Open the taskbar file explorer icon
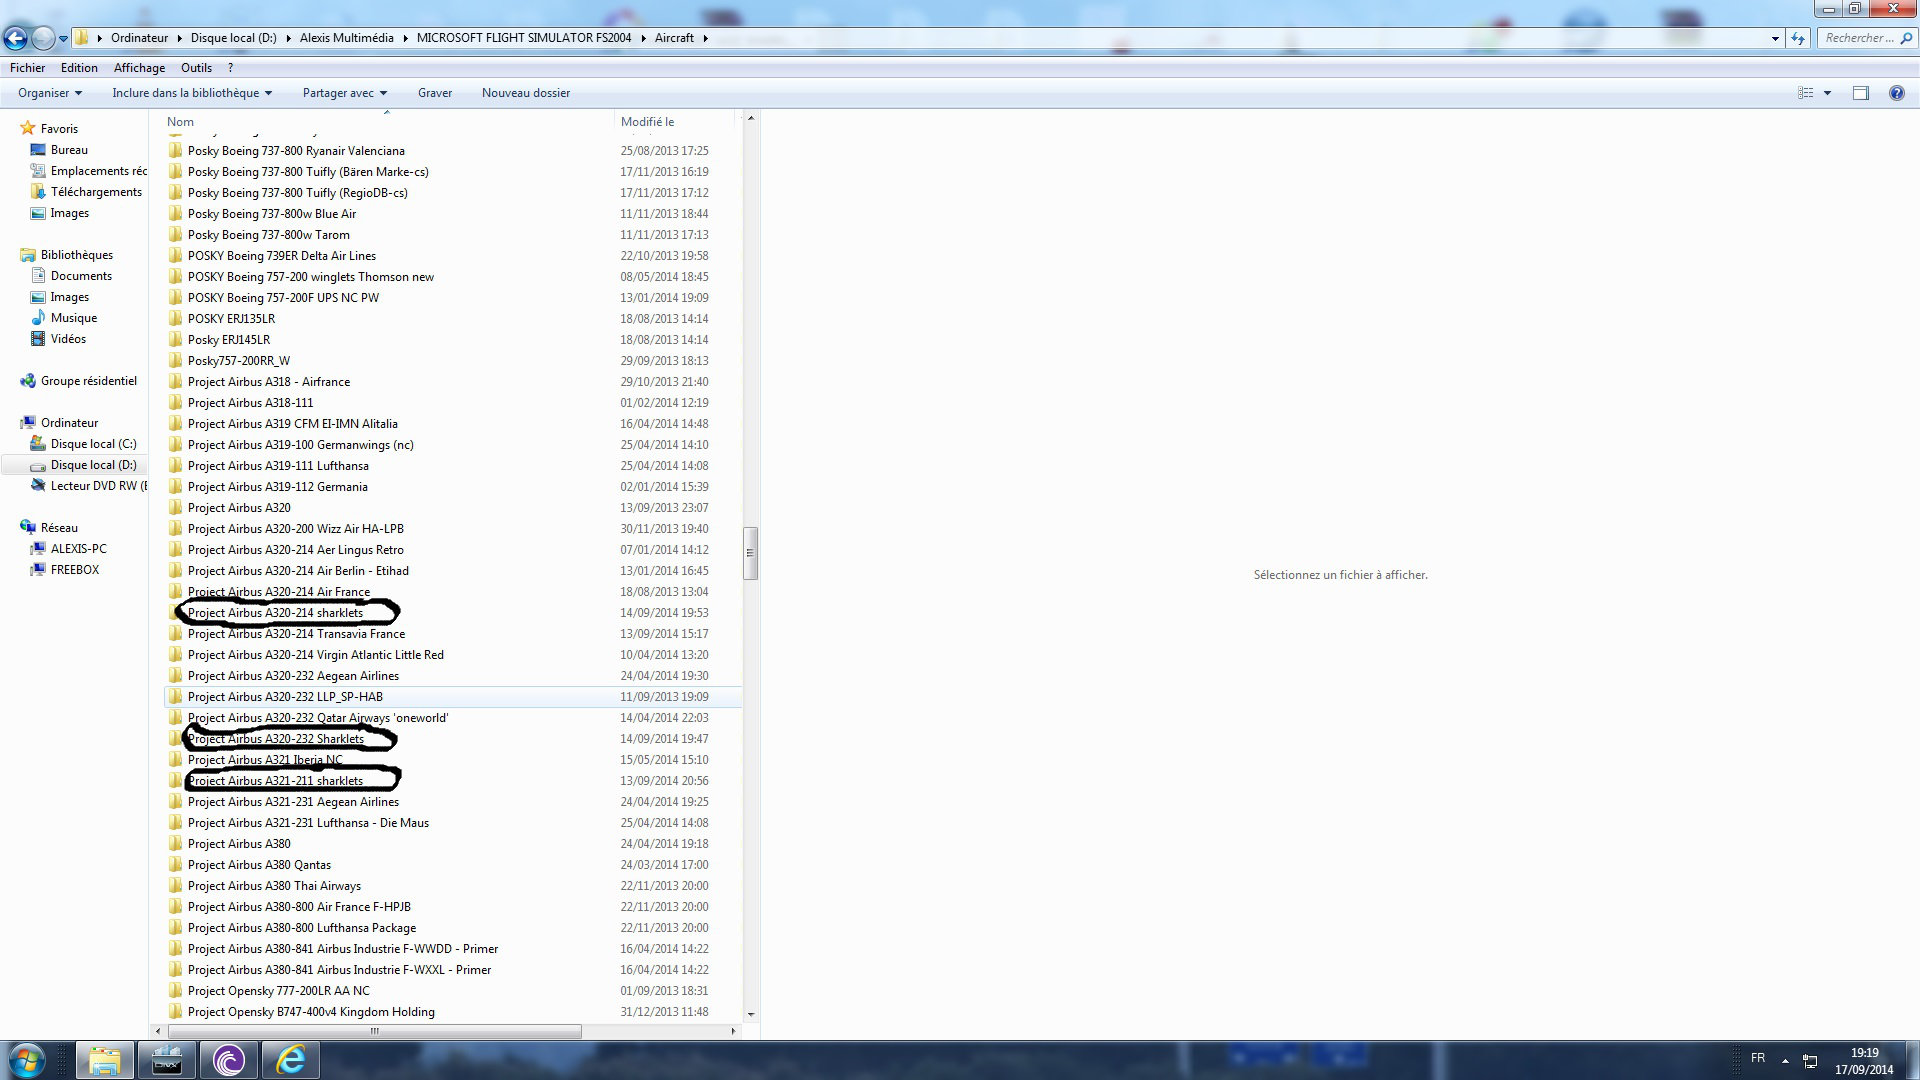The height and width of the screenshot is (1080, 1920). click(104, 1060)
